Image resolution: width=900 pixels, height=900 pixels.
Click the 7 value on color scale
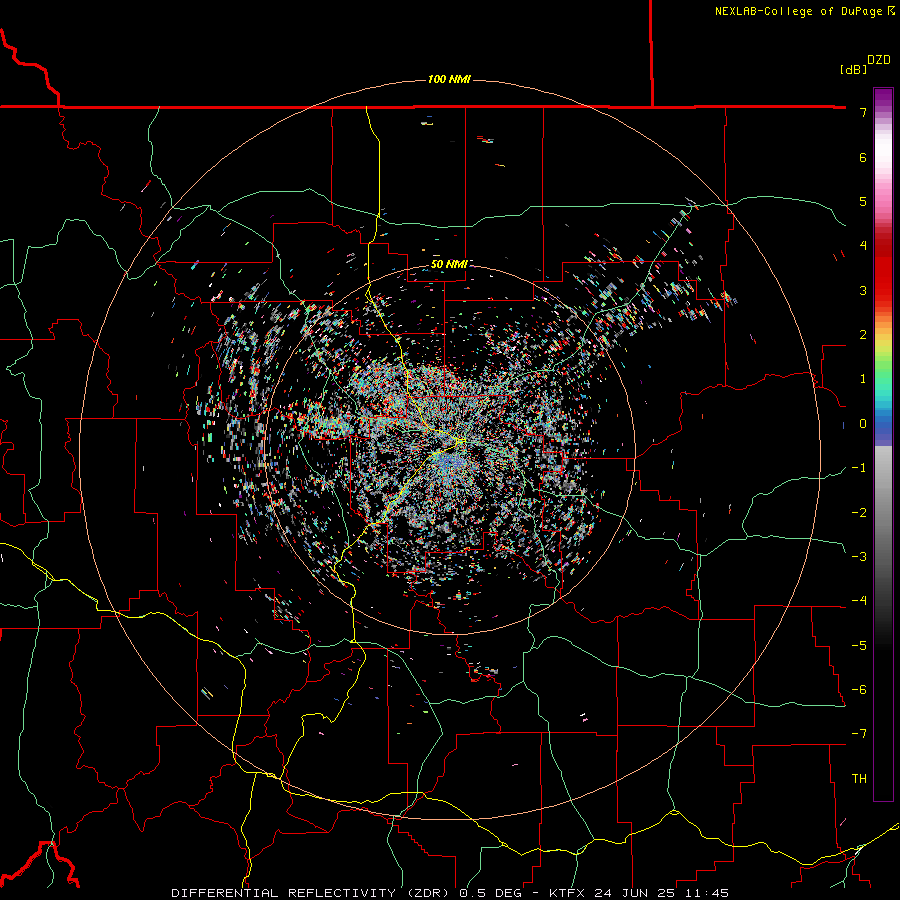(863, 112)
